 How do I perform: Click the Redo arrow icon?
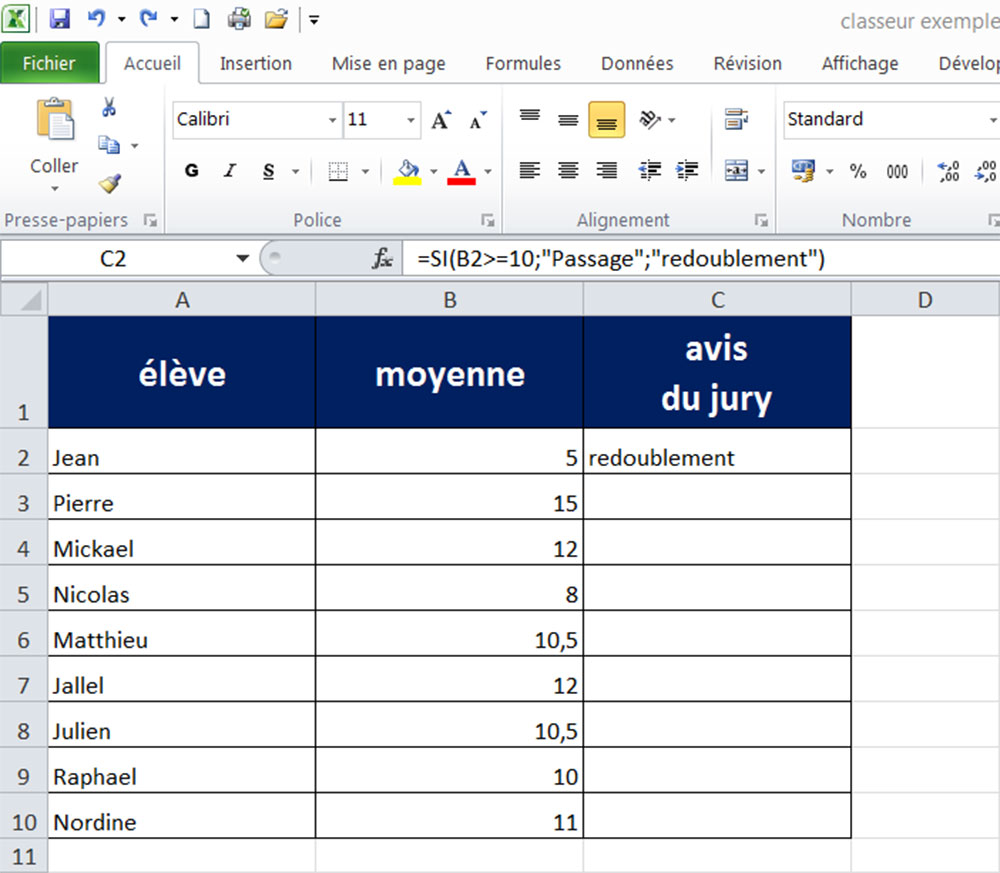click(x=149, y=18)
